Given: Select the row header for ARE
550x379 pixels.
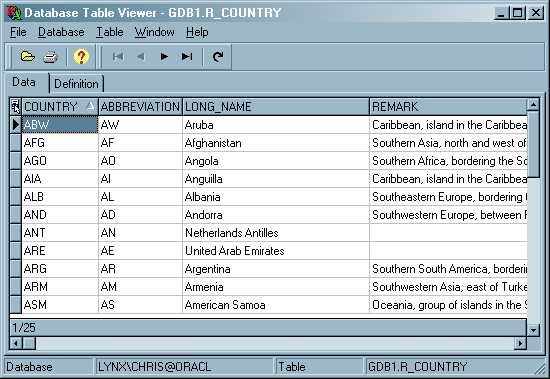Looking at the screenshot, I should click(x=15, y=251).
